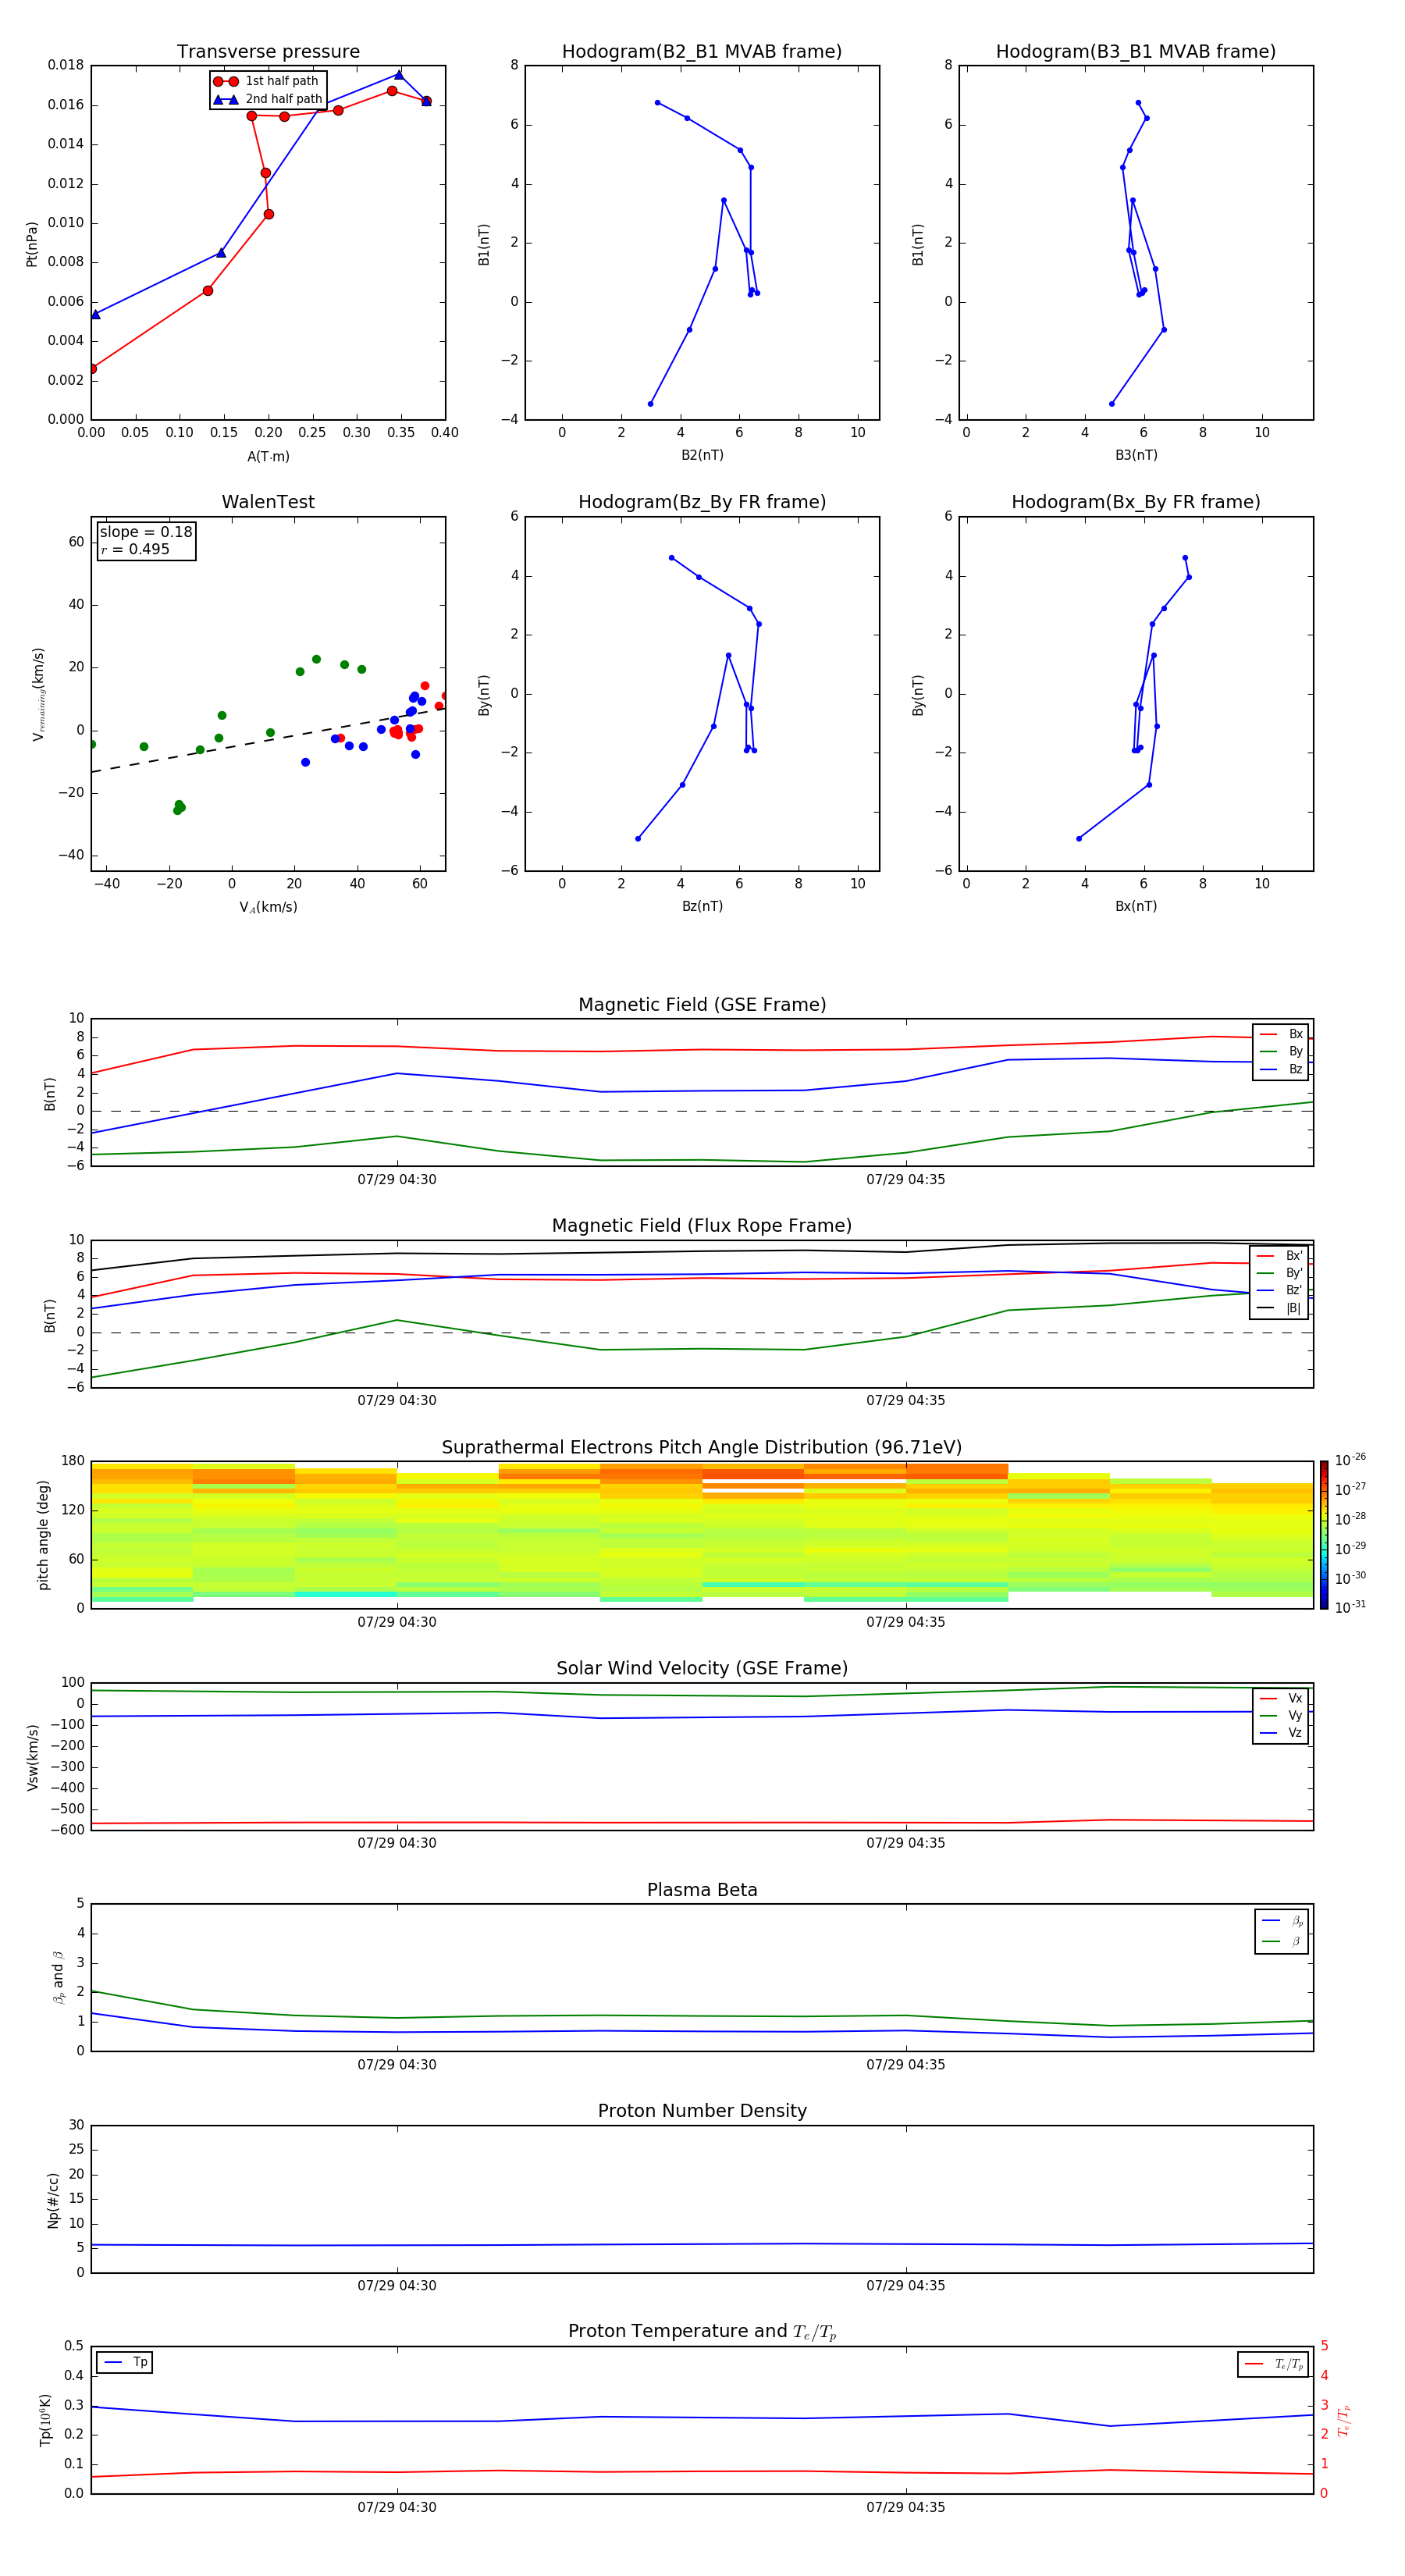The width and height of the screenshot is (1405, 2576).
Task: Click the "B3(nT)" x-axis label
Action: click(1136, 455)
